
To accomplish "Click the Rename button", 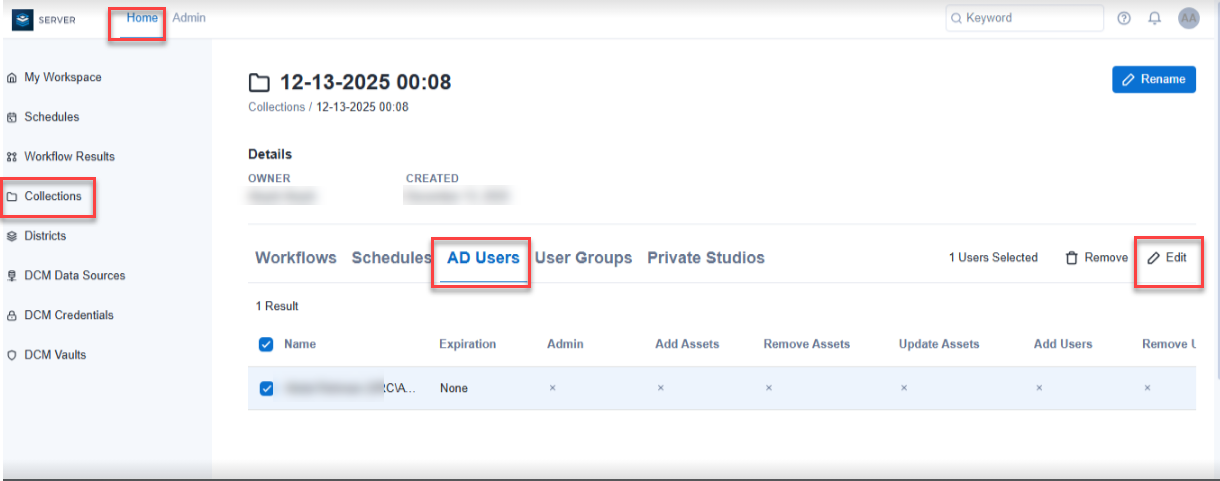I will click(1154, 80).
